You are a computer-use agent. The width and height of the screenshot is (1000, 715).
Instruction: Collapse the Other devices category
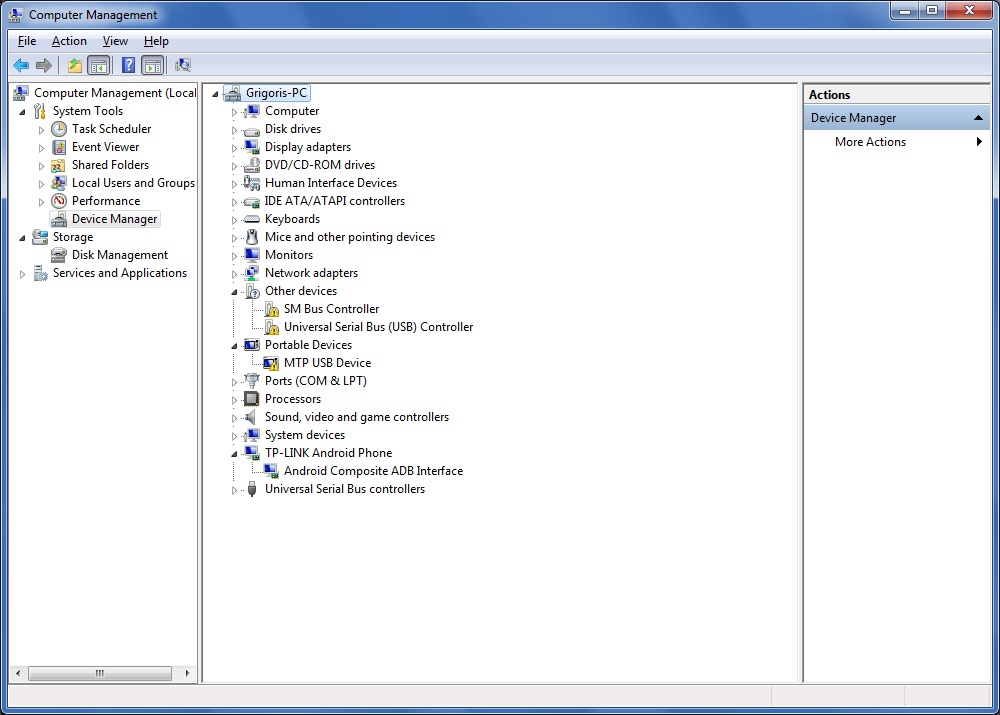[235, 291]
